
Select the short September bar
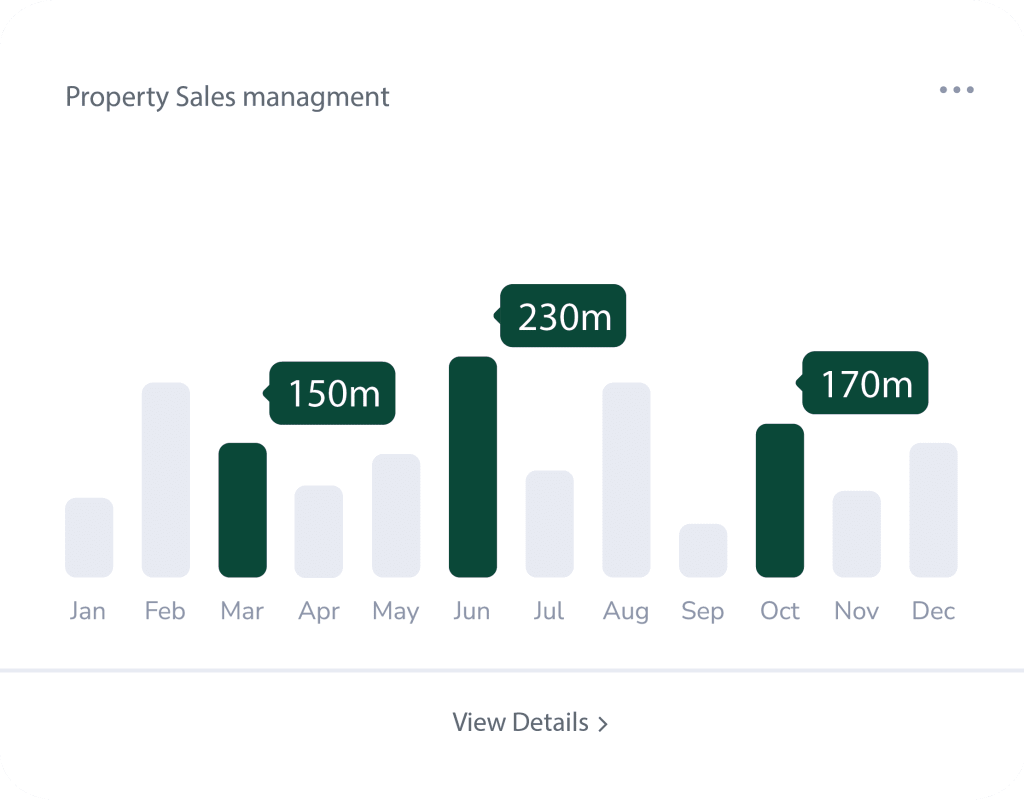tap(703, 551)
